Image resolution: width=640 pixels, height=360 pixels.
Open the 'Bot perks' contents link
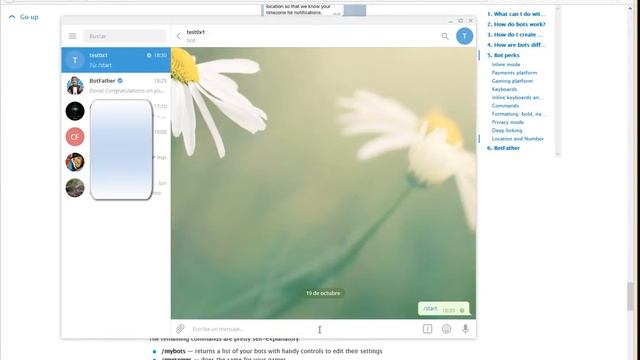tap(503, 55)
